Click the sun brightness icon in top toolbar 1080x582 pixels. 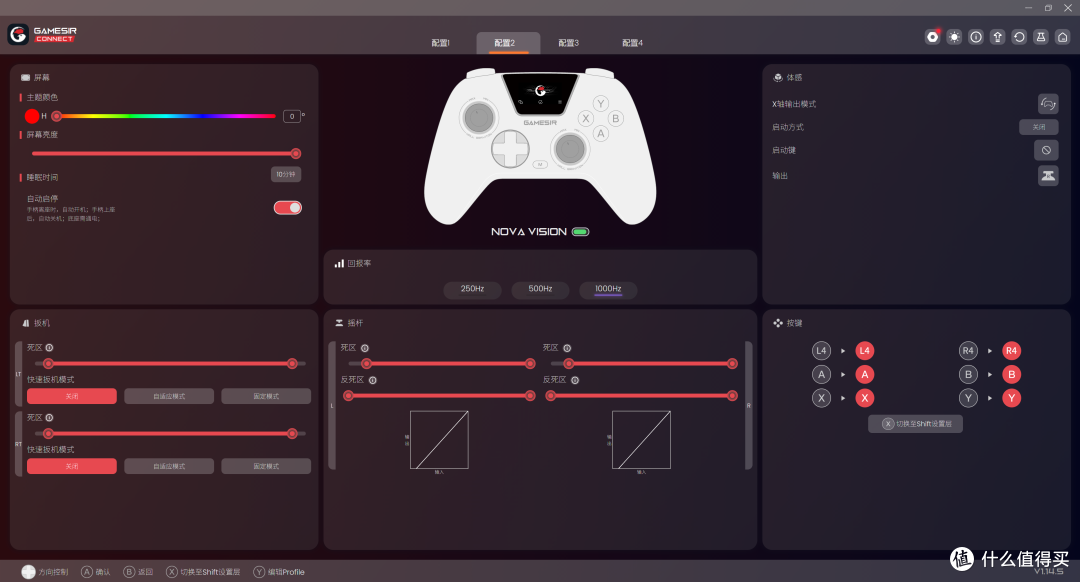coord(954,37)
